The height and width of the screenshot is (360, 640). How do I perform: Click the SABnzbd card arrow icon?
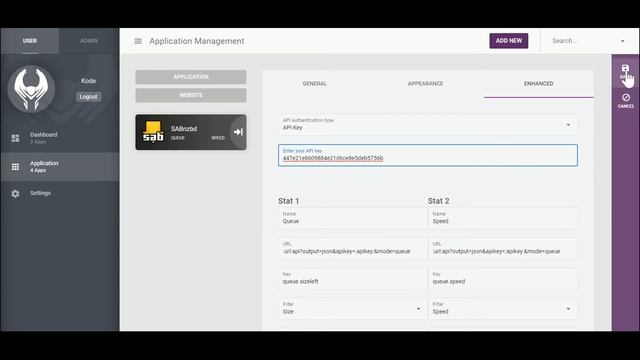[x=238, y=132]
